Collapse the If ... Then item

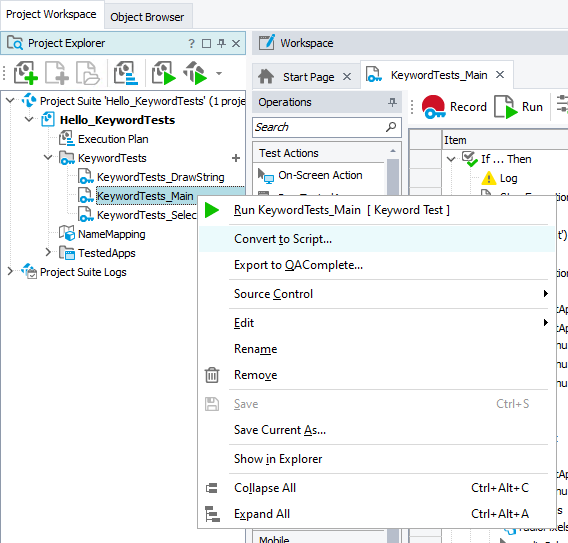451,159
